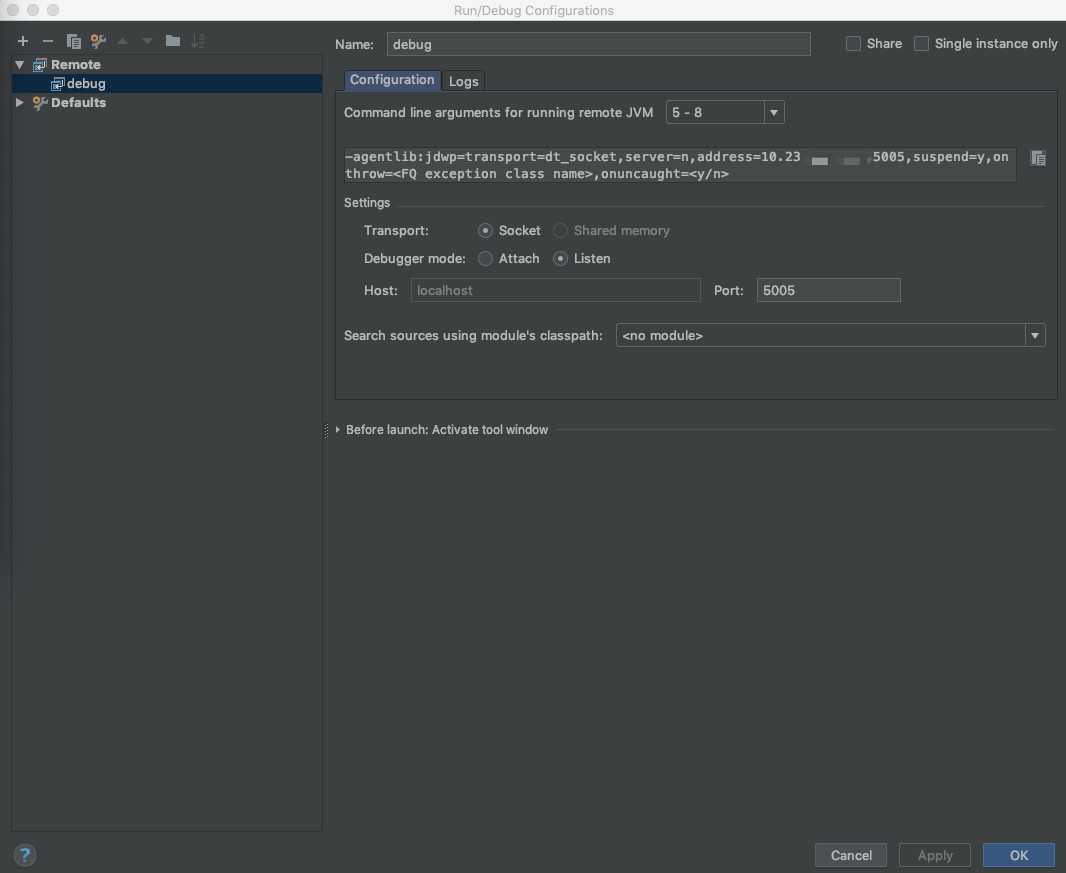1066x873 pixels.
Task: Copy the selected configuration
Action: (73, 41)
